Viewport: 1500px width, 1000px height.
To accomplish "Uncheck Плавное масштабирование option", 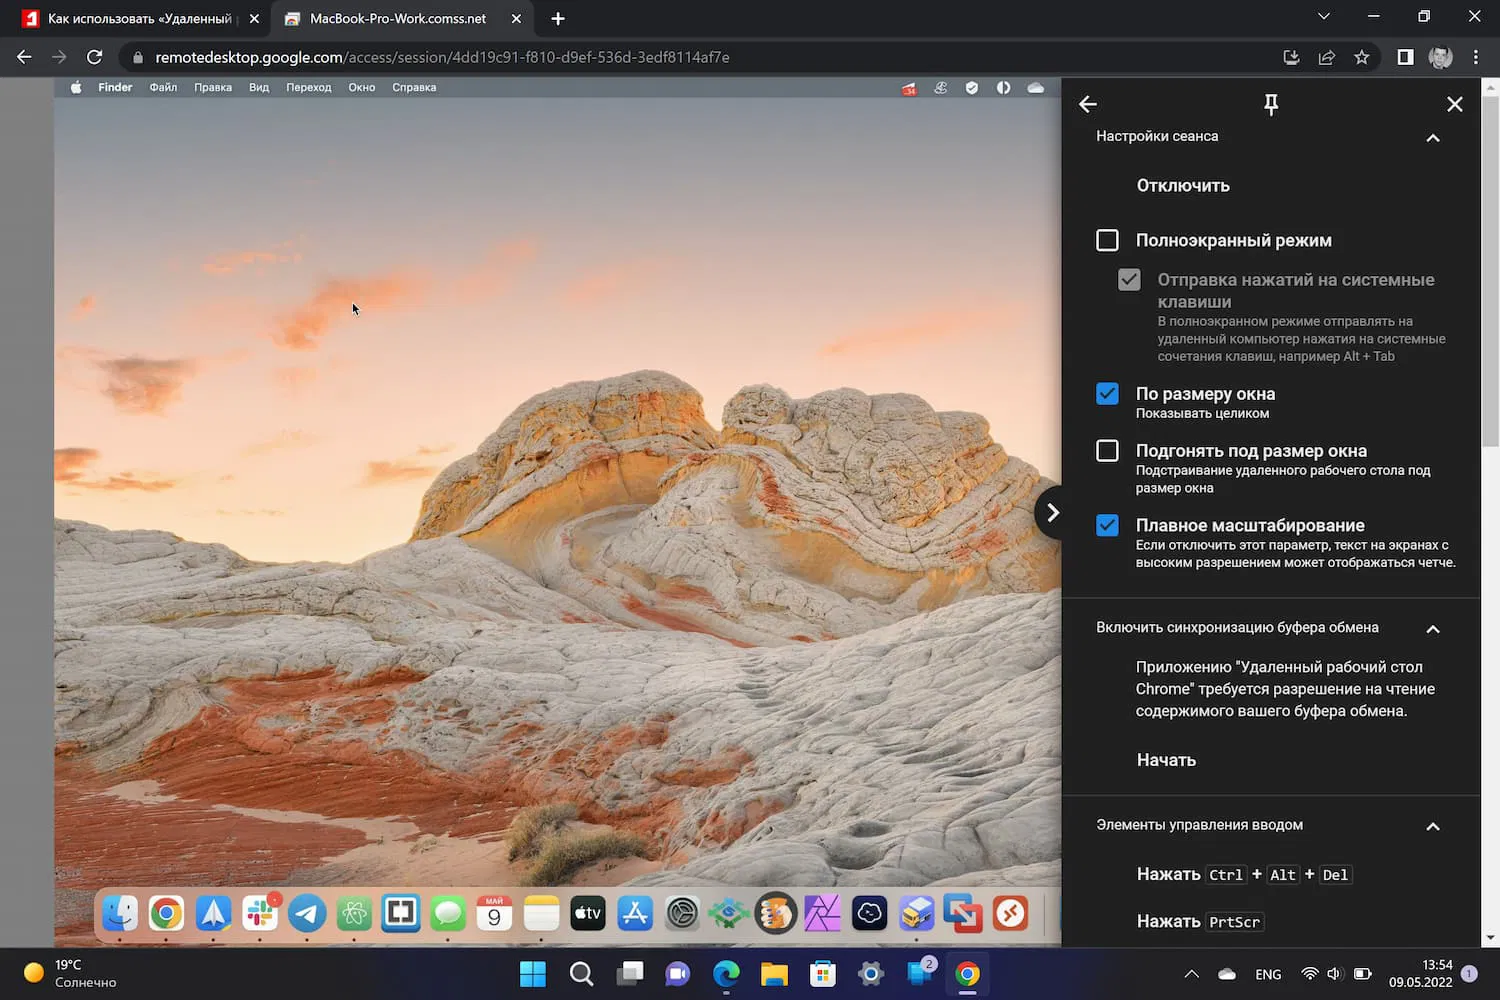I will pyautogui.click(x=1107, y=524).
